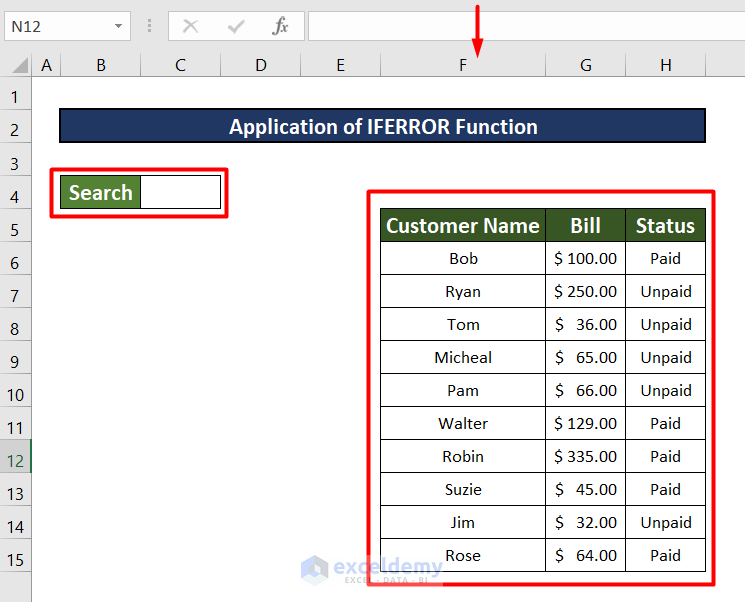Select the $ 66.00 bill cell

pyautogui.click(x=585, y=390)
